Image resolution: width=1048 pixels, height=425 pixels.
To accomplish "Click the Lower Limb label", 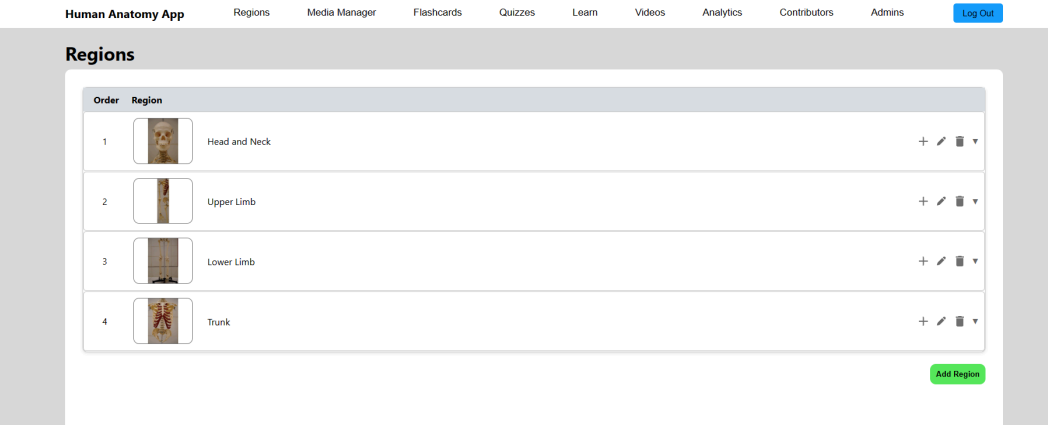I will [231, 262].
